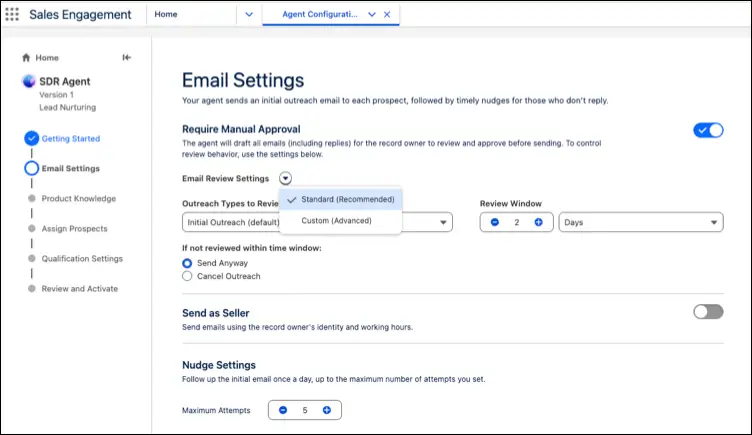Viewport: 752px width, 435px height.
Task: Increase Maximum Attempts with plus
Action: pyautogui.click(x=327, y=410)
